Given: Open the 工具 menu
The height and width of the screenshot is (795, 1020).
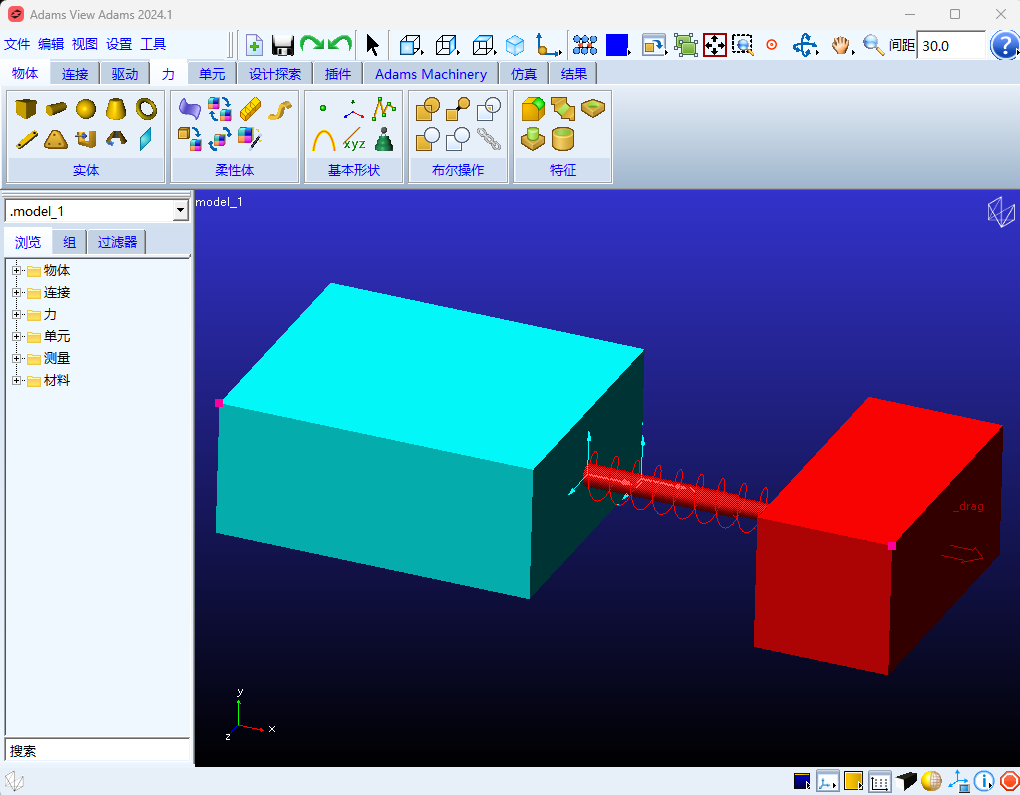Looking at the screenshot, I should click(x=153, y=44).
